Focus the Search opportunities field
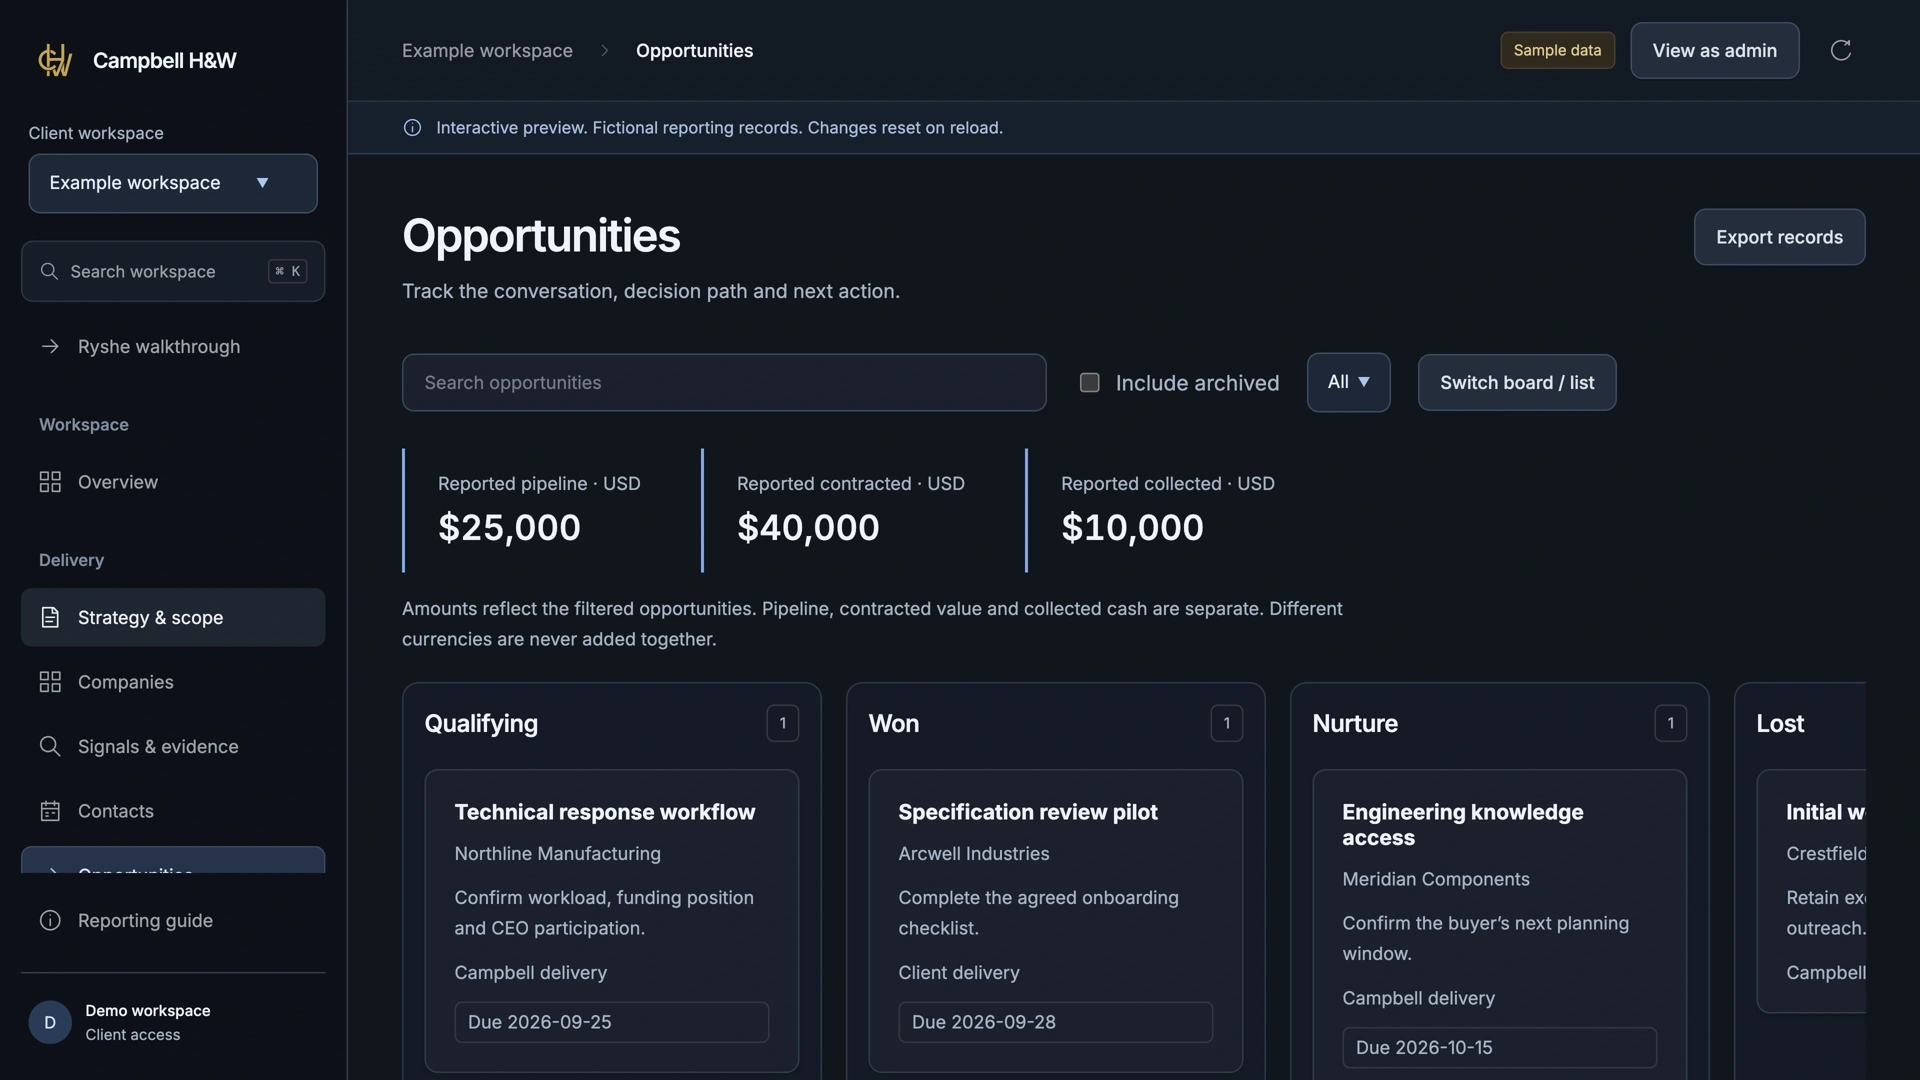The width and height of the screenshot is (1920, 1080). (724, 382)
